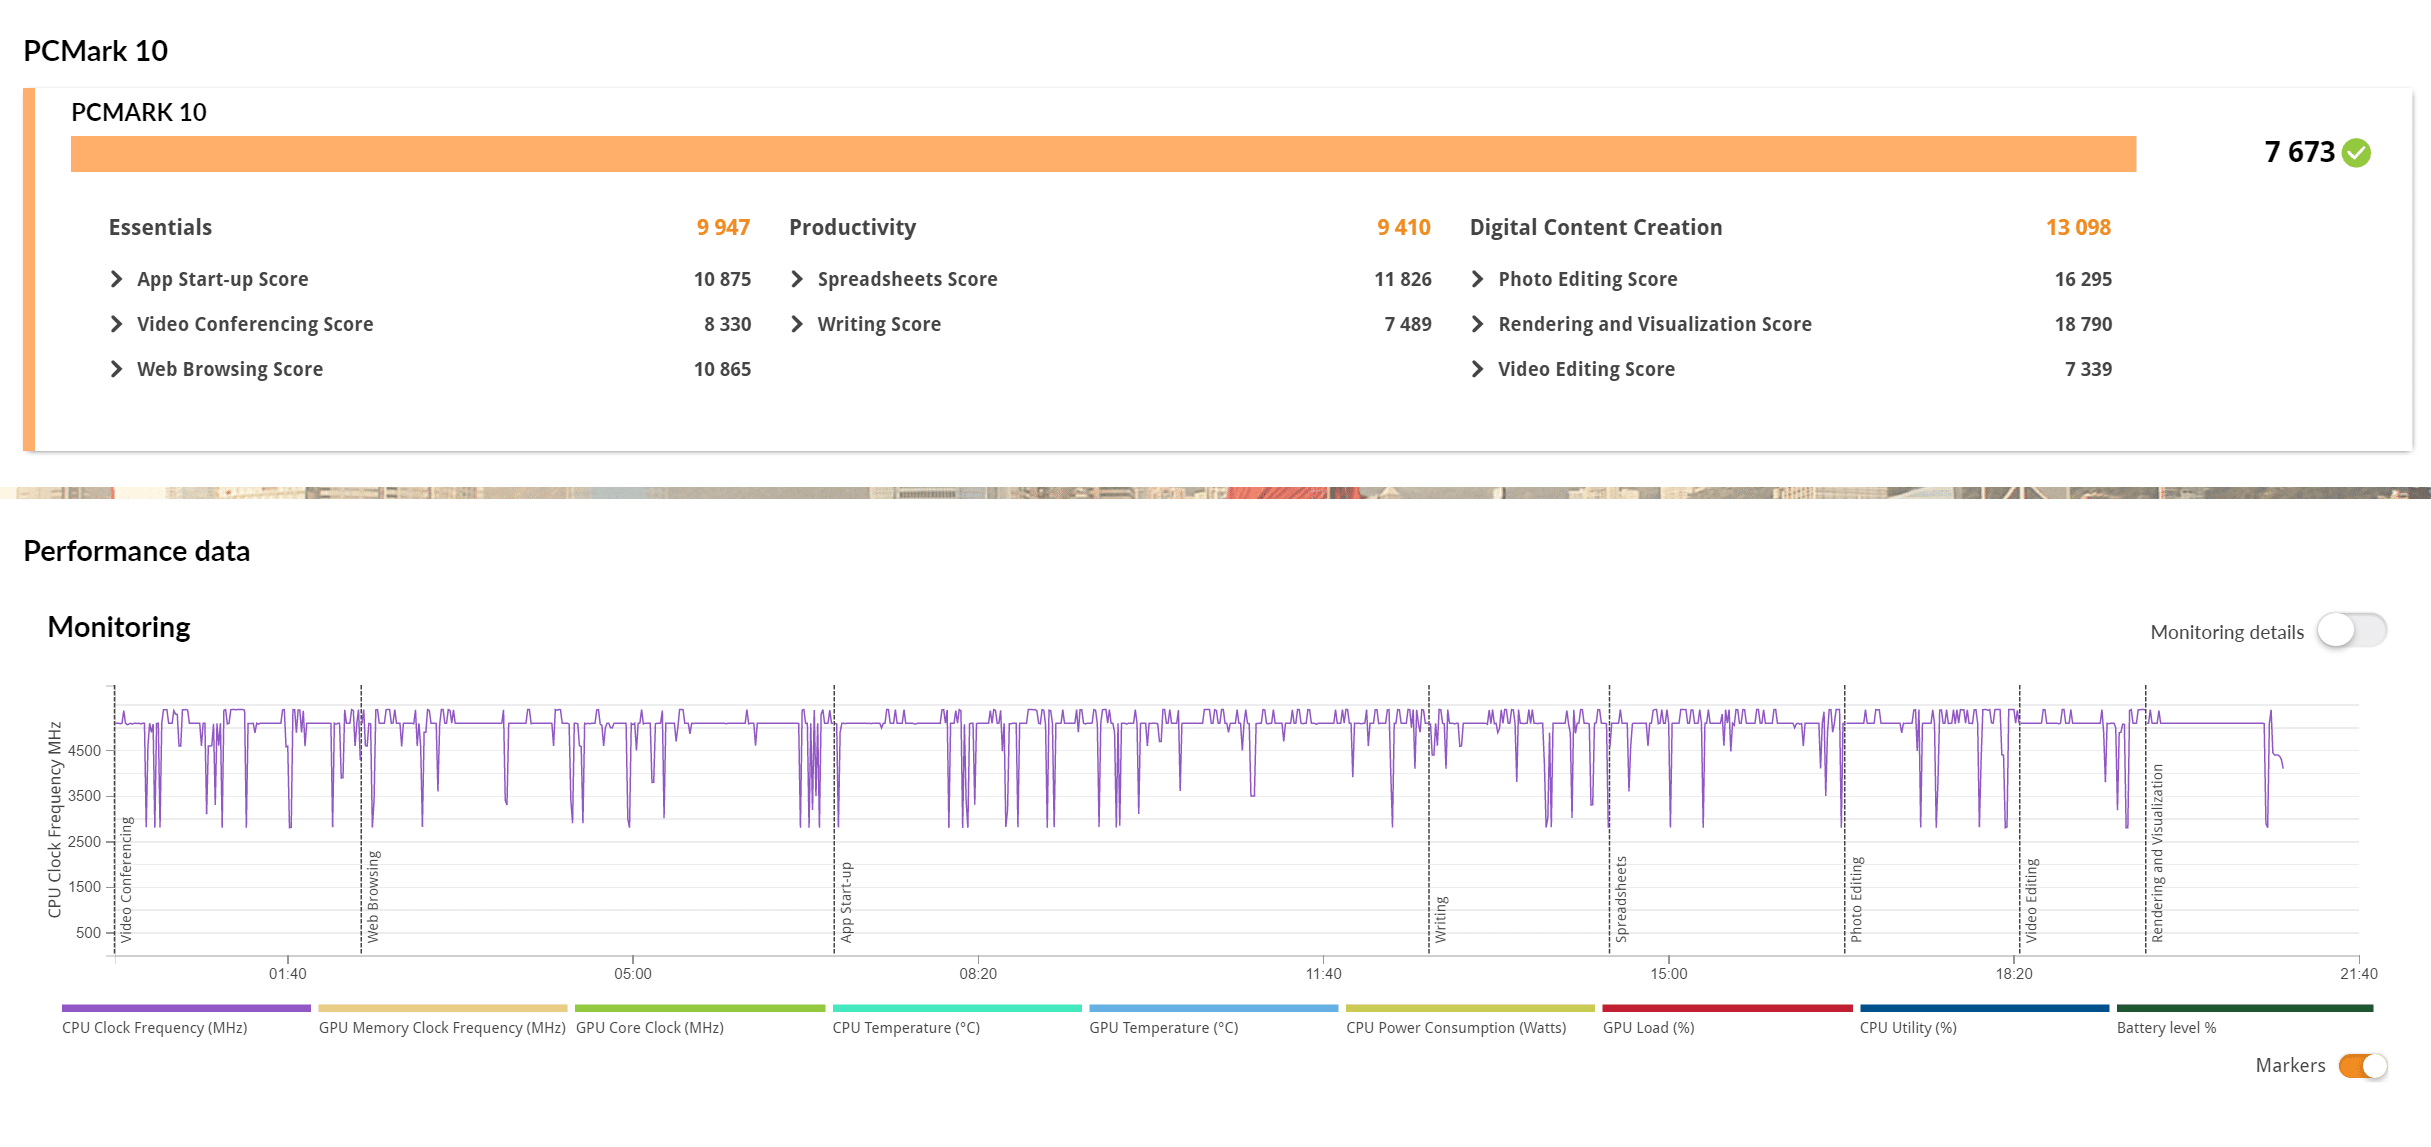This screenshot has height=1147, width=2431.
Task: Click the Spreadsheets Score label
Action: tap(907, 280)
